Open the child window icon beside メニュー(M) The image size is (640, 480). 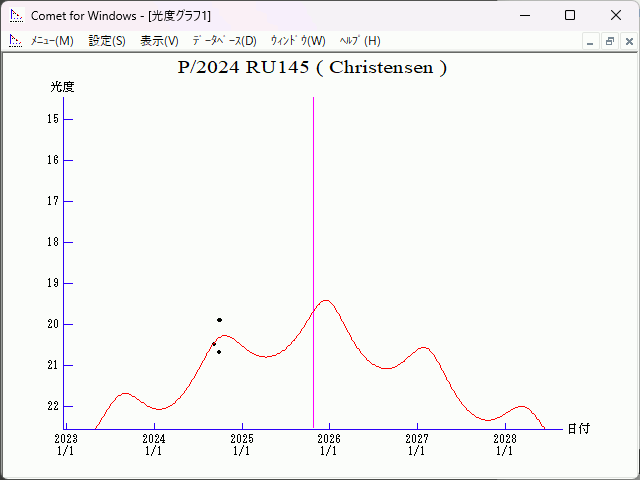pos(15,41)
